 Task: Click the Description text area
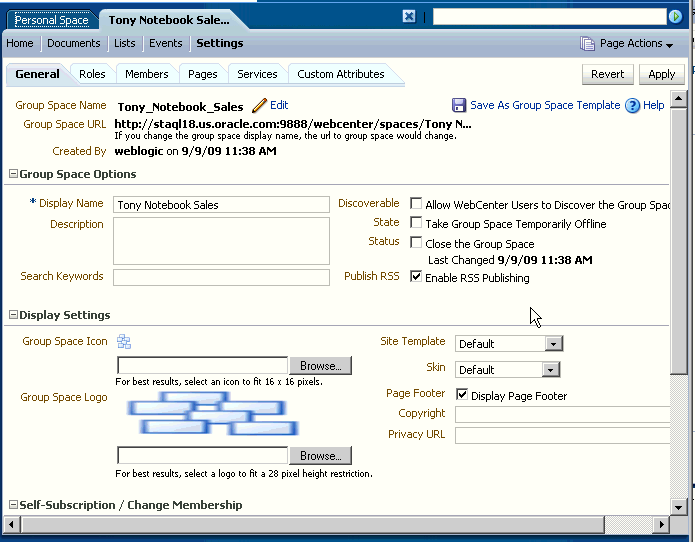pos(221,241)
